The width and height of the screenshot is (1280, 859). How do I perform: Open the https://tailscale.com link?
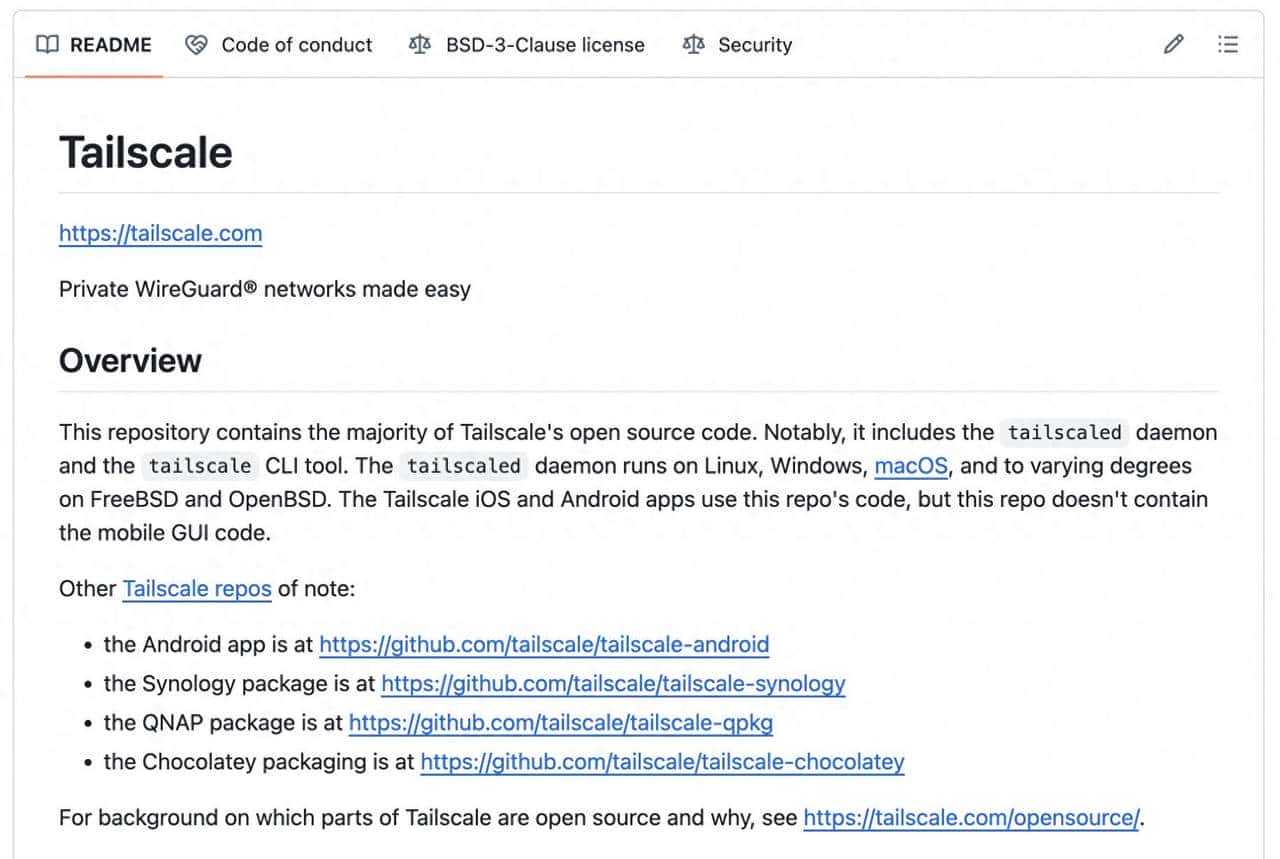click(x=160, y=234)
